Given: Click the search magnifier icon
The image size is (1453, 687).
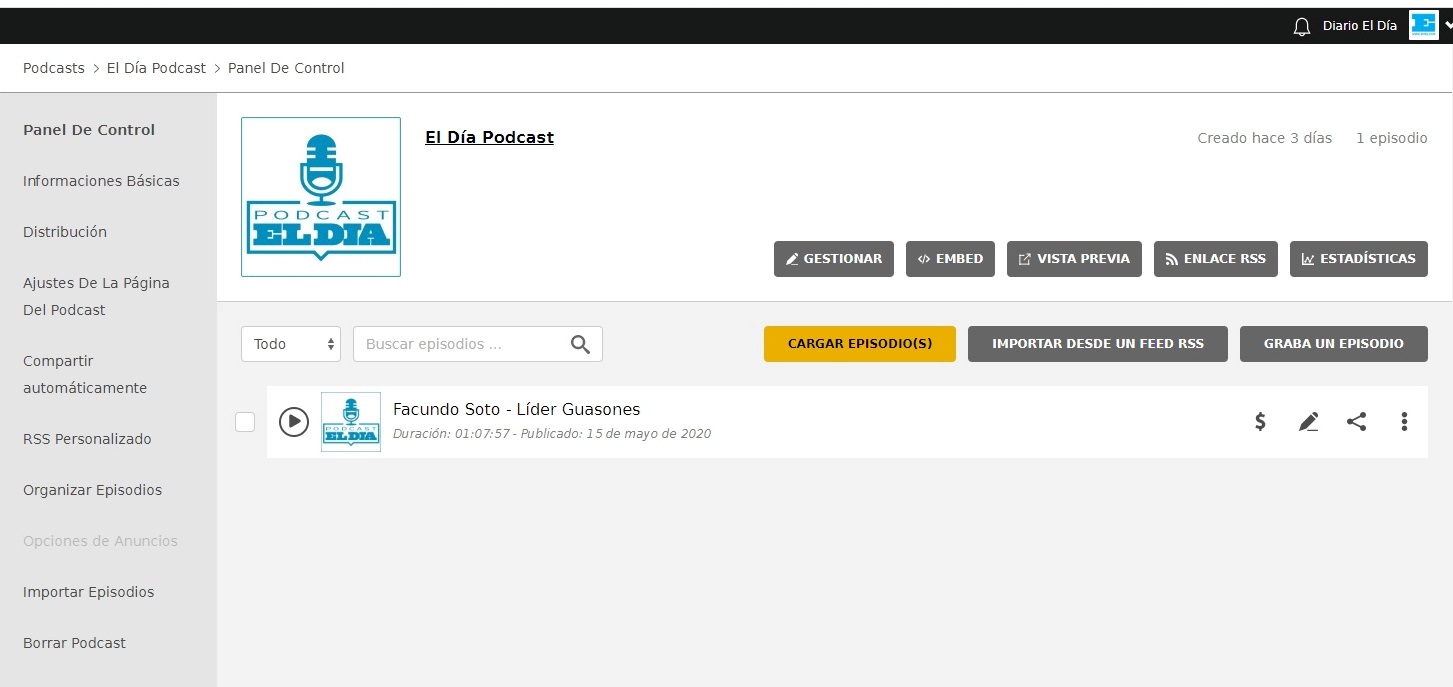Looking at the screenshot, I should coord(580,344).
